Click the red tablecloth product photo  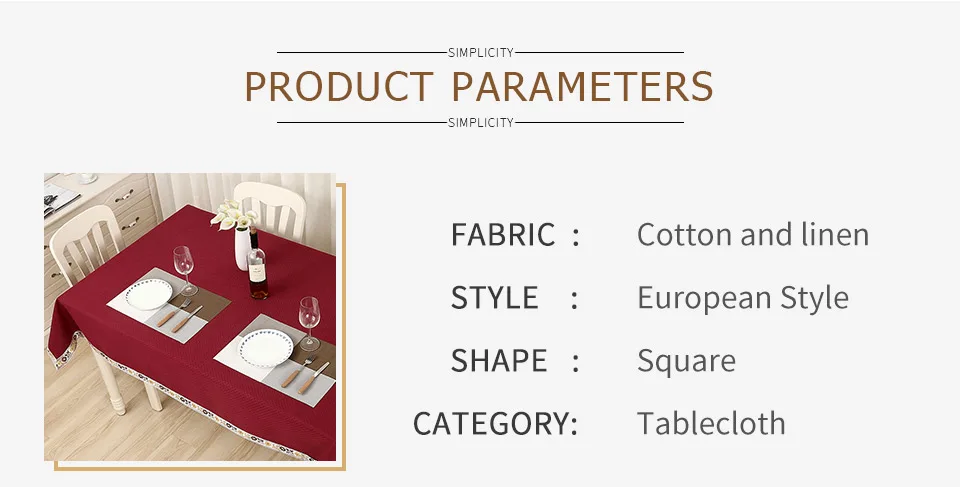[x=190, y=317]
